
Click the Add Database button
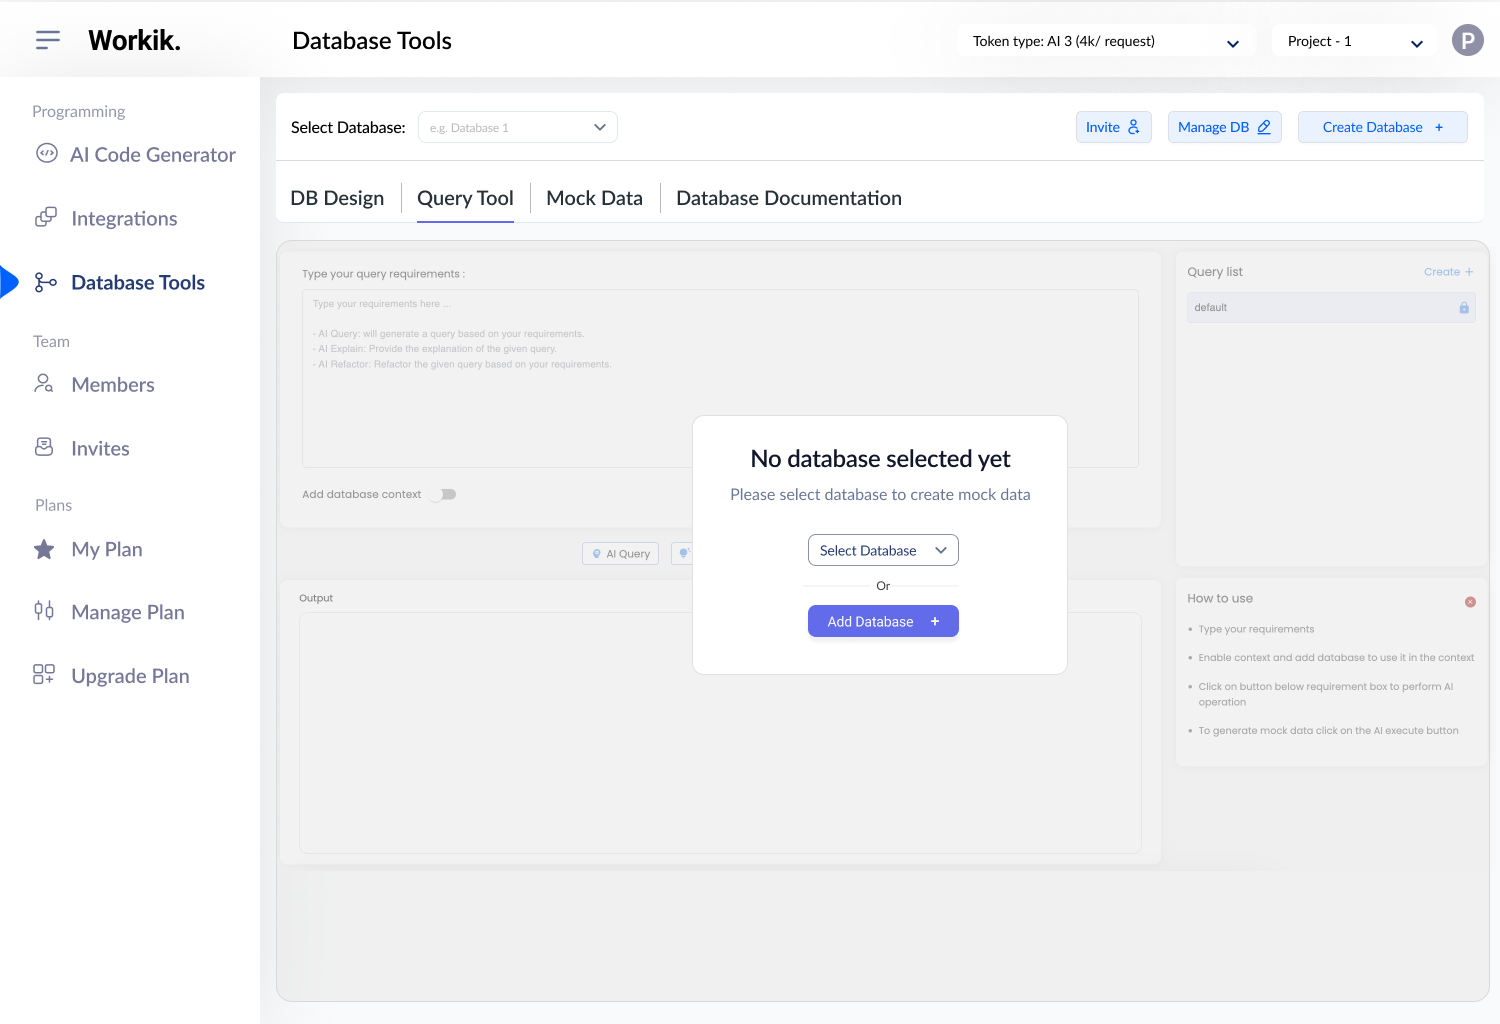pos(882,621)
